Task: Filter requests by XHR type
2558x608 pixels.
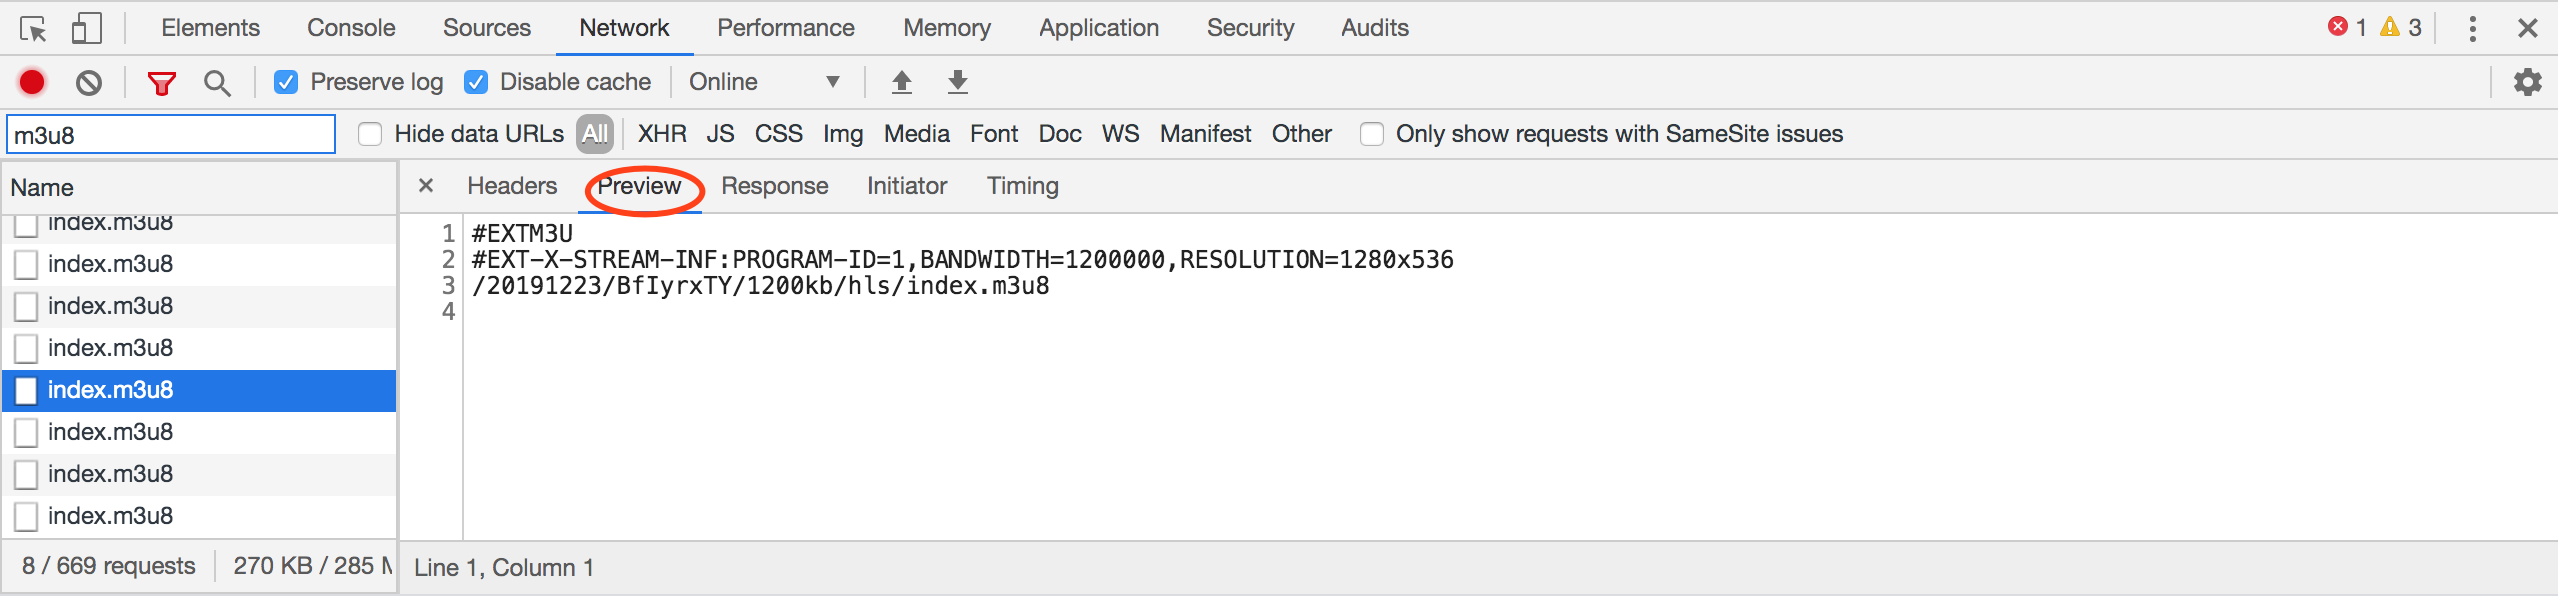Action: click(662, 134)
